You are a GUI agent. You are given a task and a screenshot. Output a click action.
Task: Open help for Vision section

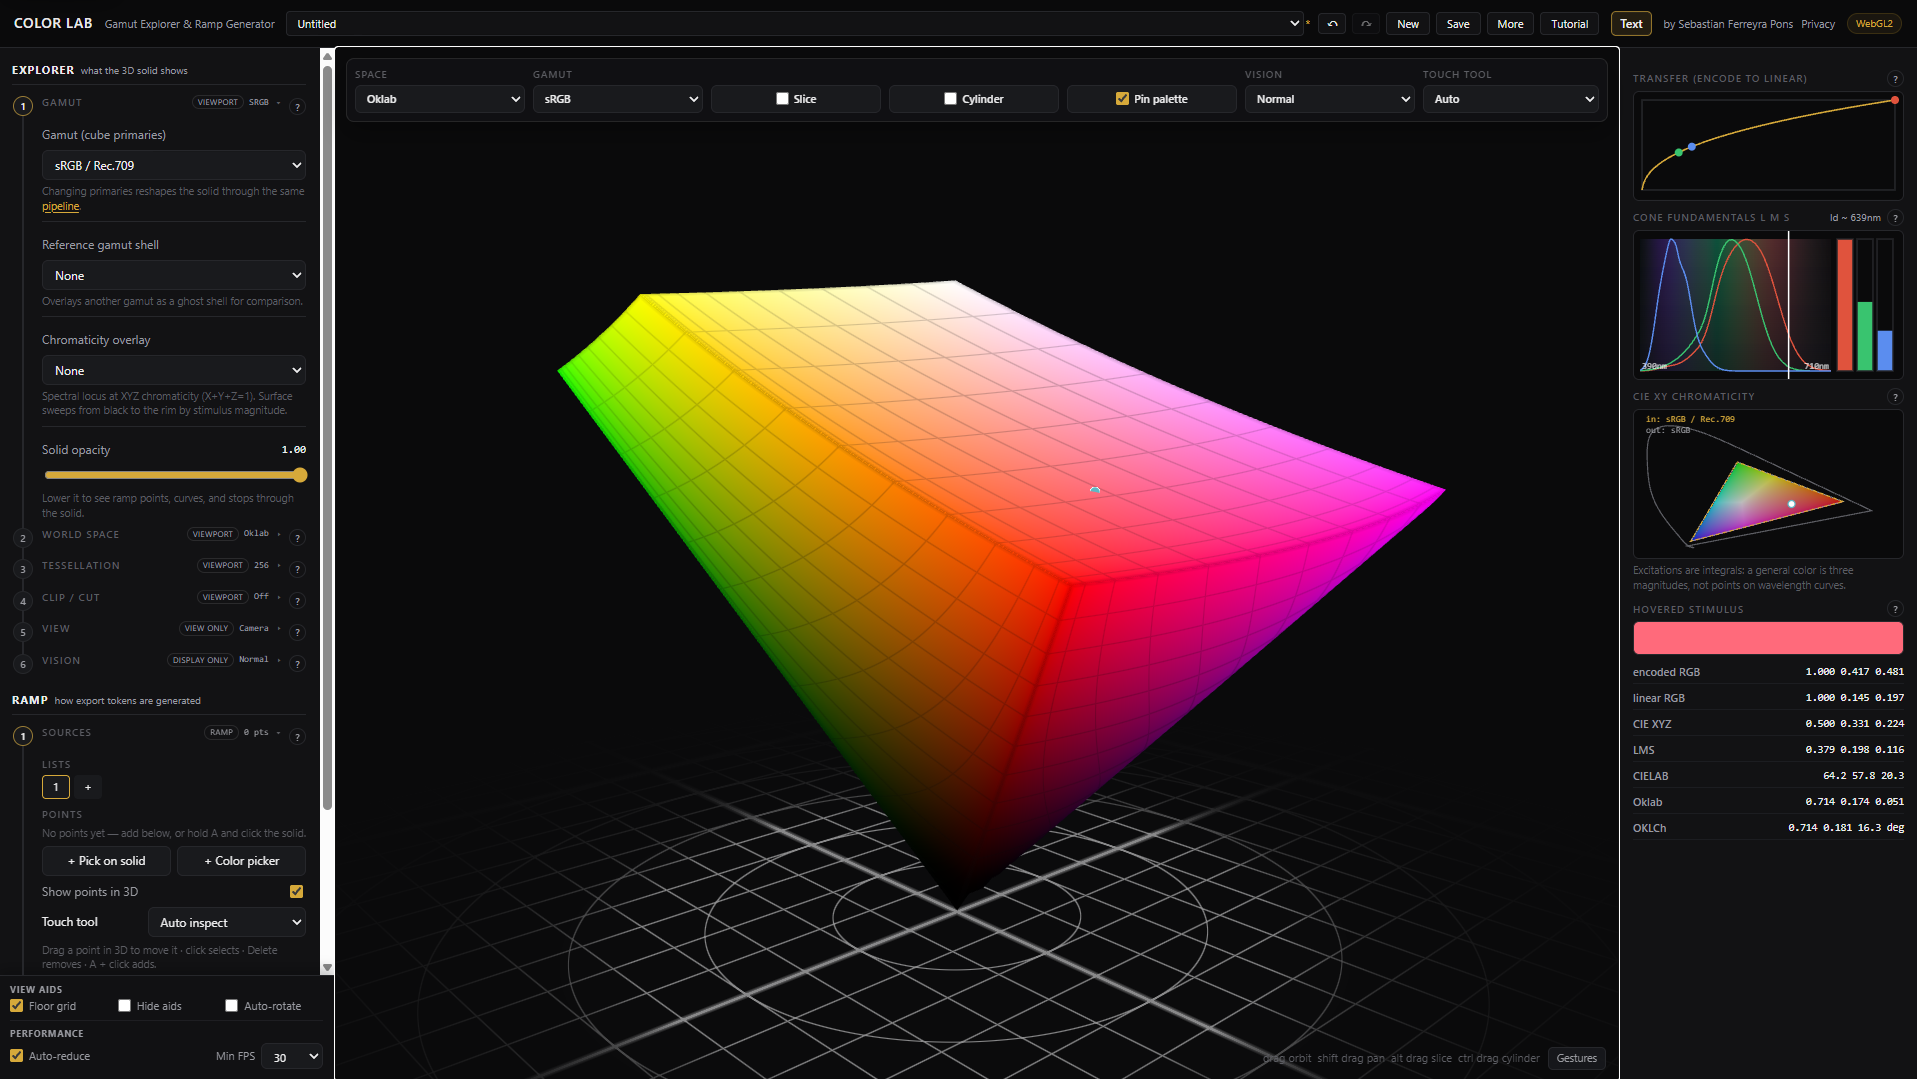297,664
